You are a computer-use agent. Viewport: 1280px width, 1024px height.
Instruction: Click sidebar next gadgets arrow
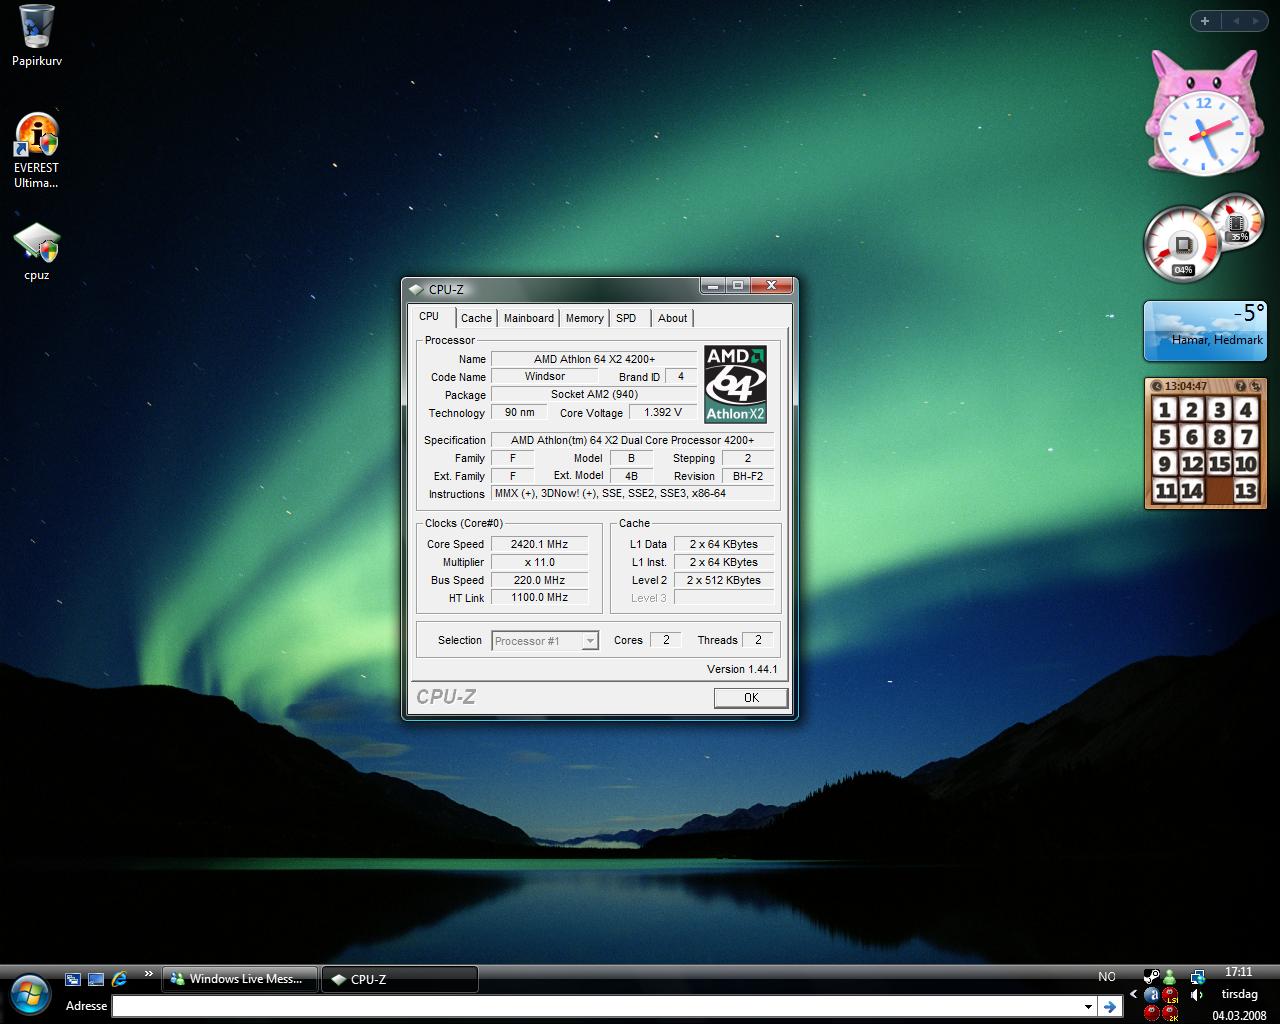[x=1256, y=21]
